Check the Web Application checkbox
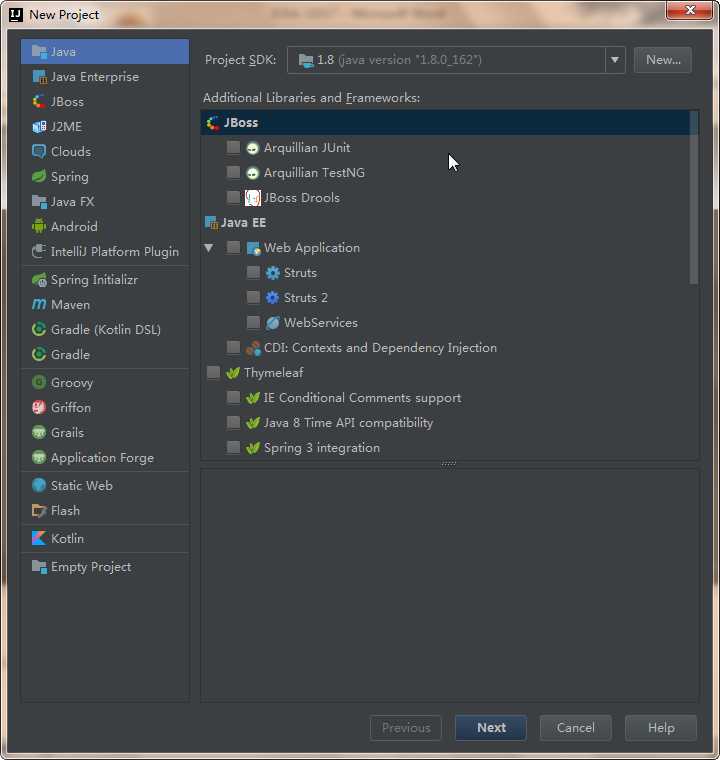The height and width of the screenshot is (760, 720). (x=233, y=248)
